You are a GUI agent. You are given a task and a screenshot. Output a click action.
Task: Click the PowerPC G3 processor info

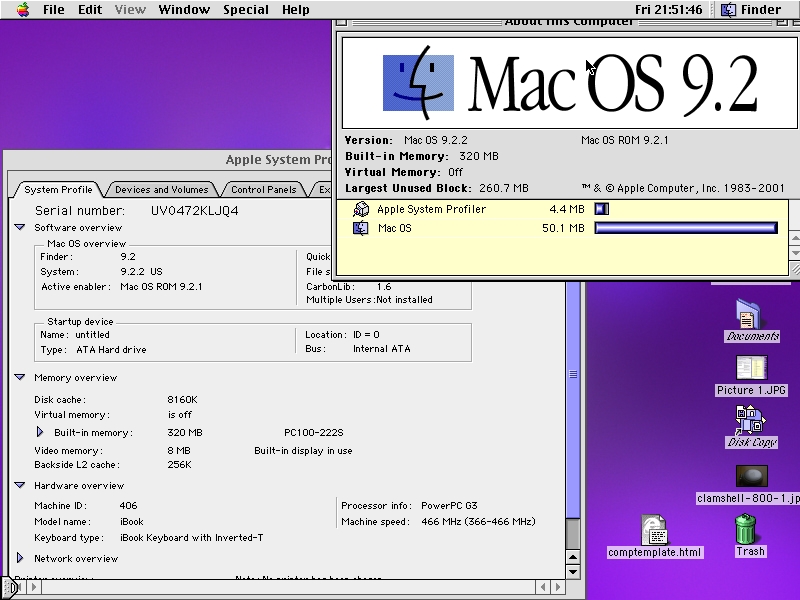click(449, 506)
